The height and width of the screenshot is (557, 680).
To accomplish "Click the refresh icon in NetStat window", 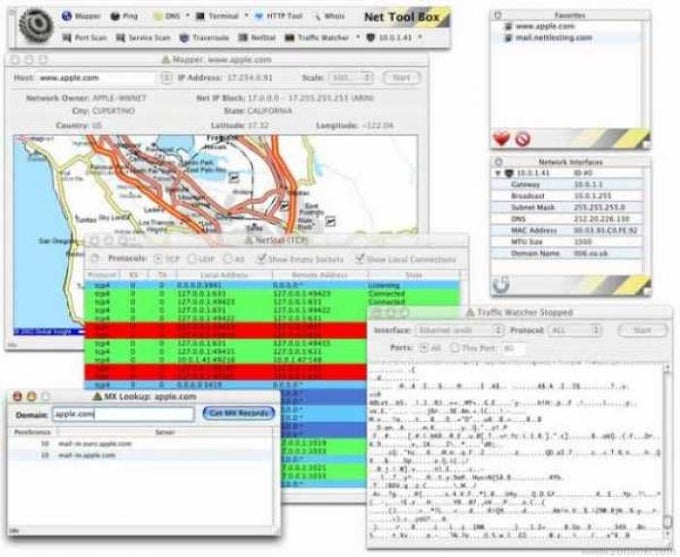I will [x=95, y=259].
